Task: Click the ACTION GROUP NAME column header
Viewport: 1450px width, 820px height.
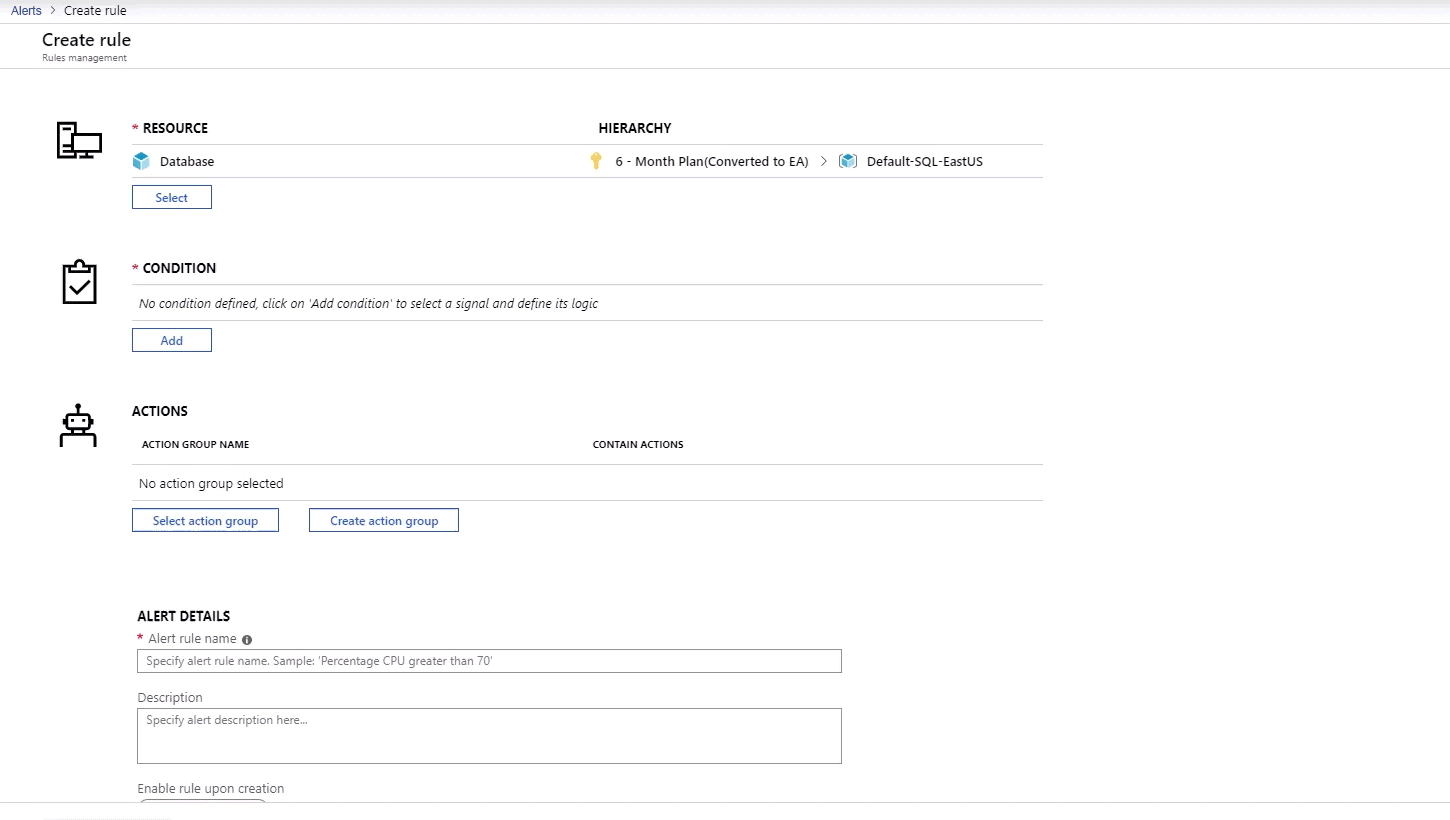Action: pyautogui.click(x=196, y=444)
